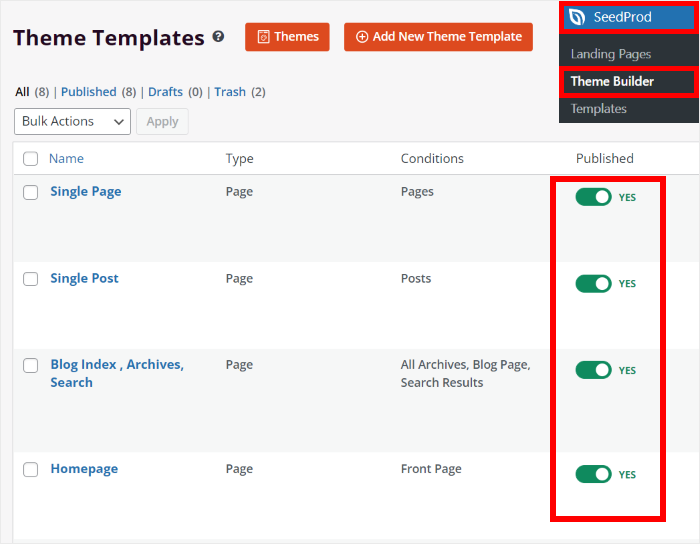Click 'Front Page' condition text
The width and height of the screenshot is (700, 544).
tap(431, 469)
